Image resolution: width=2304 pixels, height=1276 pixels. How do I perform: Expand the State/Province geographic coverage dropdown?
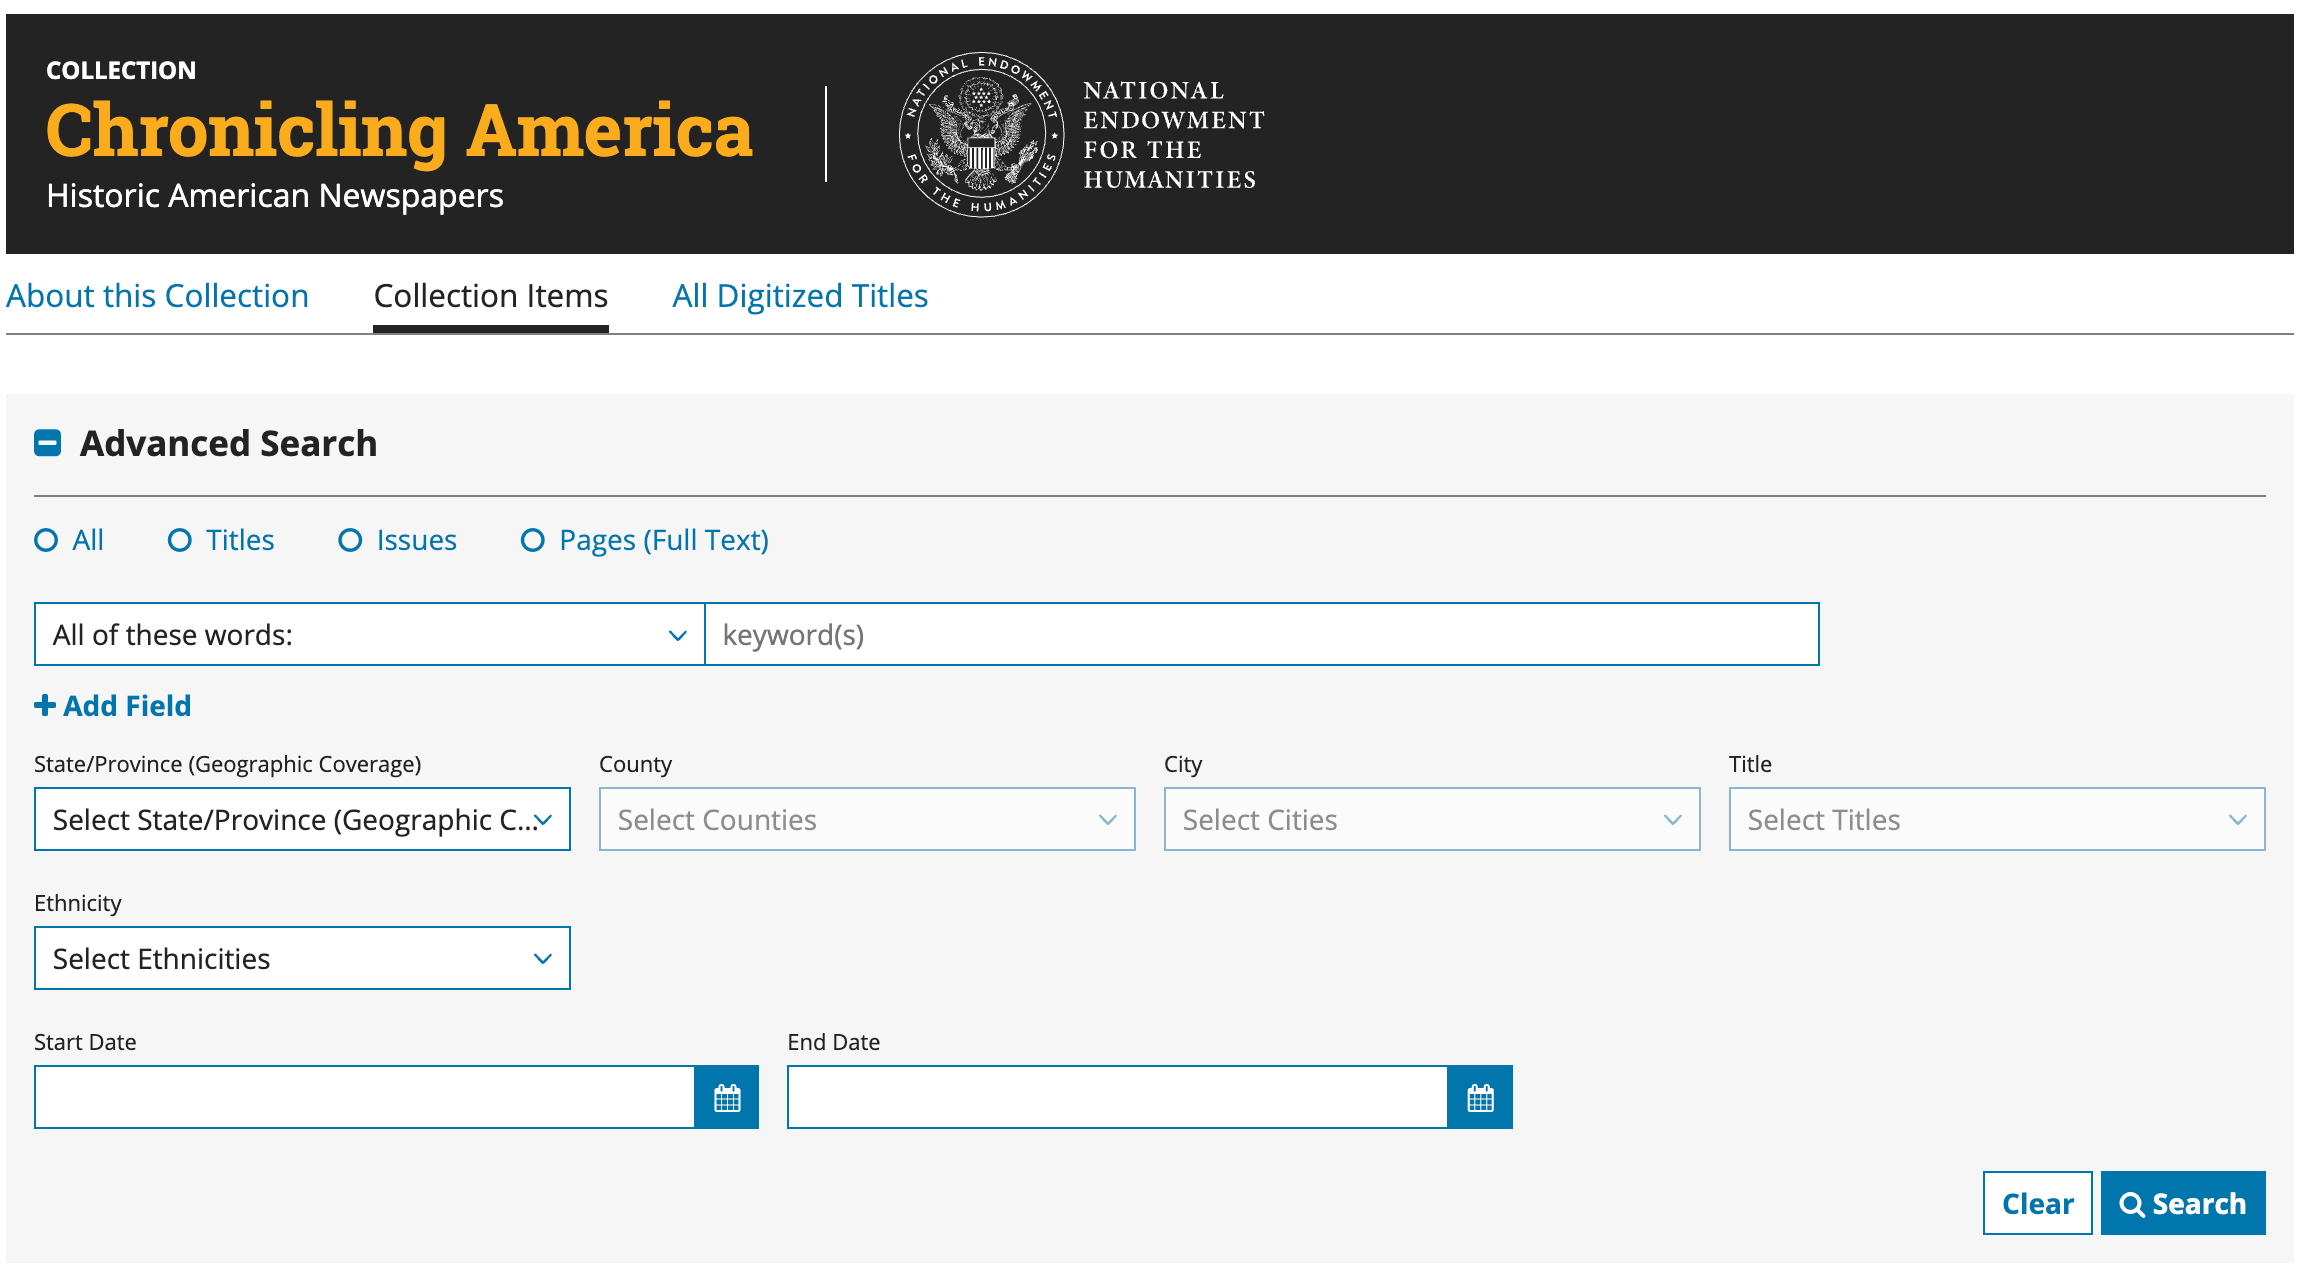point(302,820)
